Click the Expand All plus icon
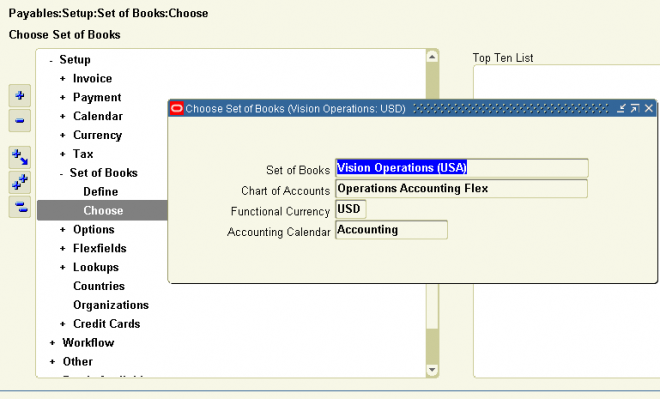The image size is (660, 399). (x=20, y=182)
